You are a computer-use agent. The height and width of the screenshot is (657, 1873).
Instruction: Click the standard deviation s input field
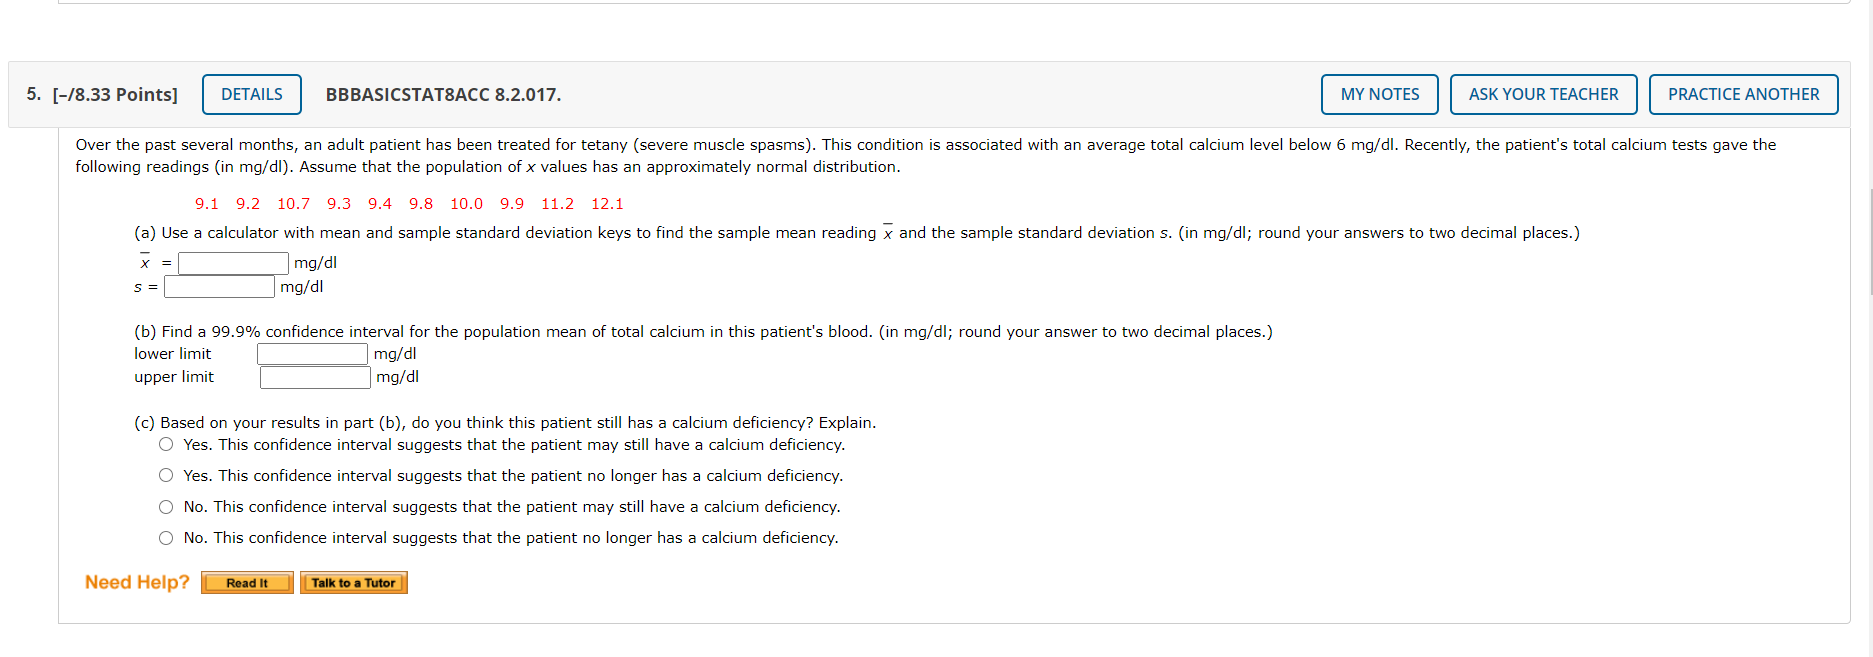pyautogui.click(x=218, y=286)
